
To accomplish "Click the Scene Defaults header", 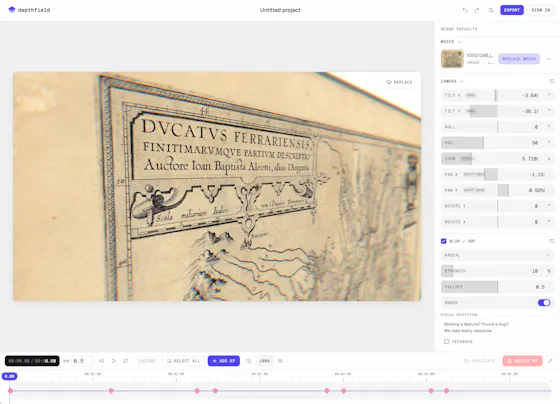I will [459, 29].
